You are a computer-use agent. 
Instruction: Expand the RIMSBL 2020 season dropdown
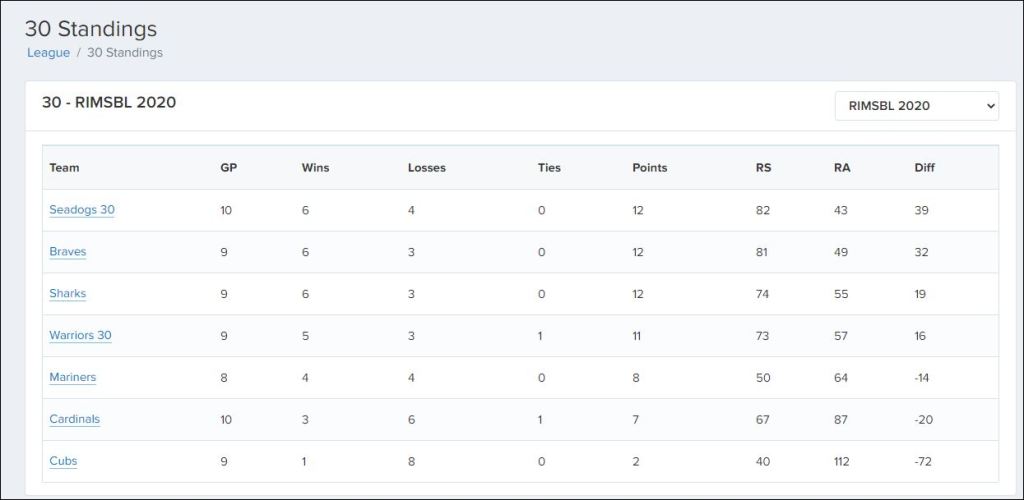click(916, 106)
